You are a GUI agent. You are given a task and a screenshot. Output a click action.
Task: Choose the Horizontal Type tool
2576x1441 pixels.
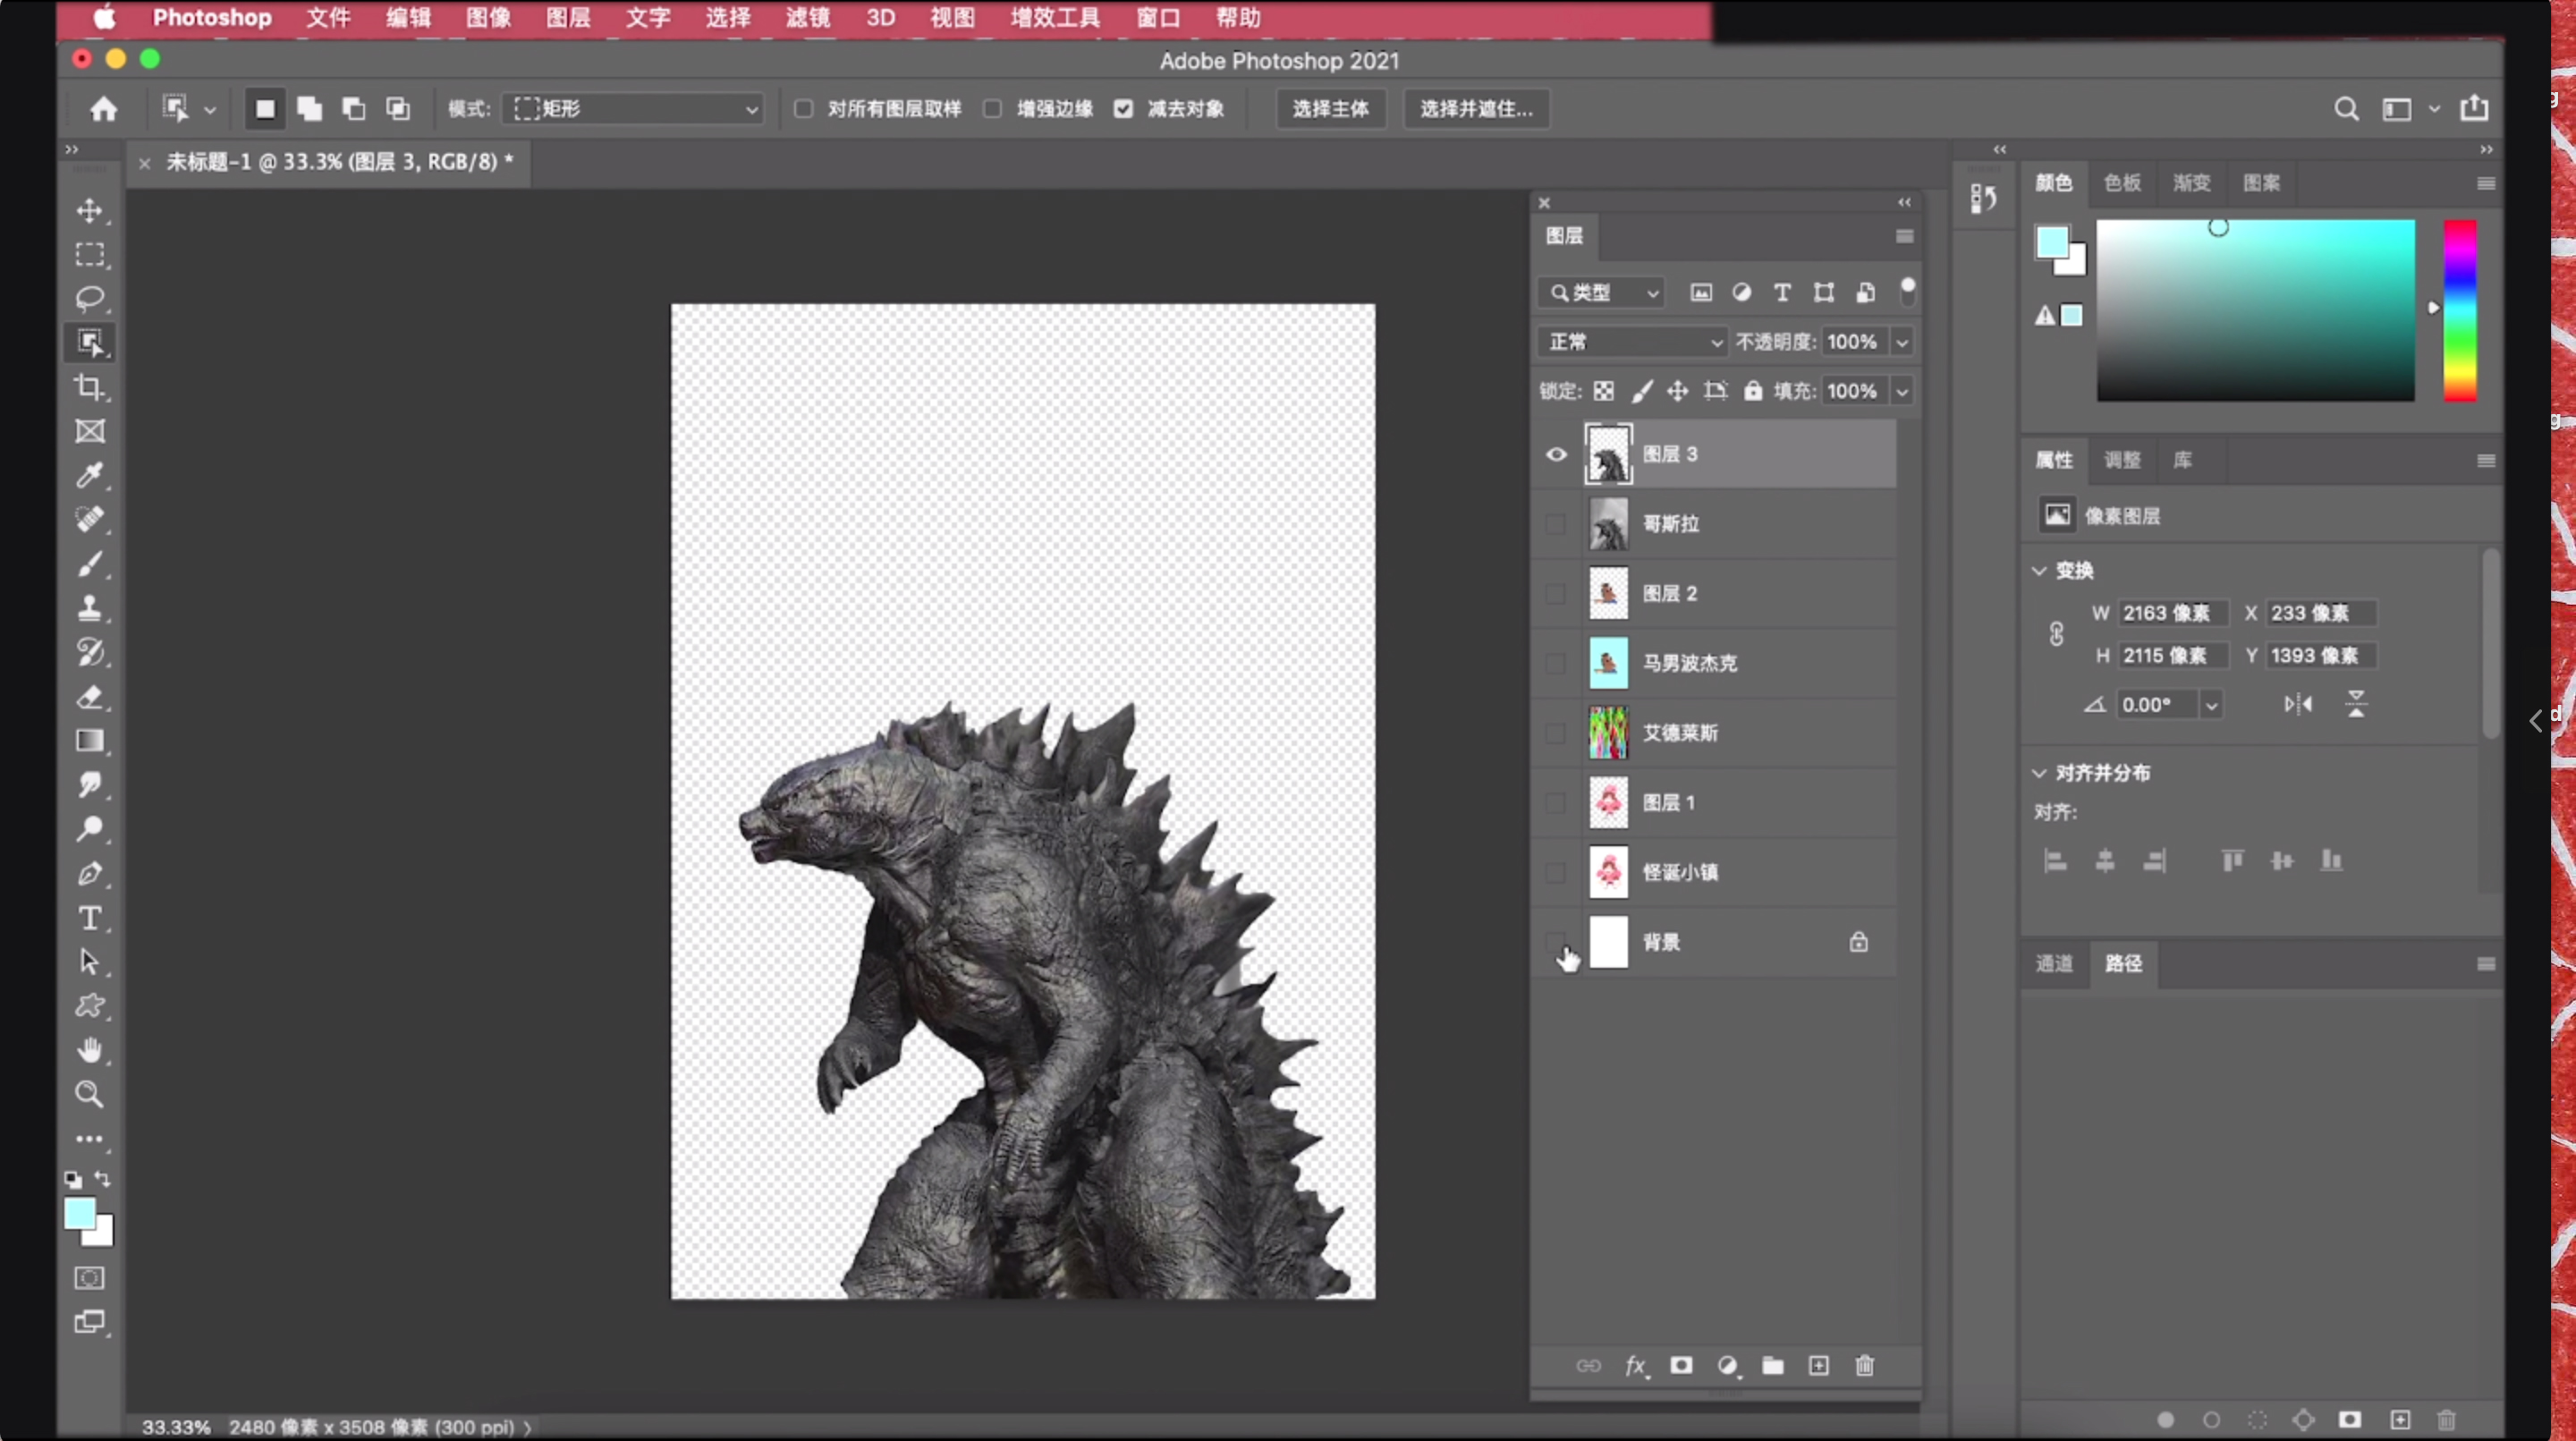[90, 918]
